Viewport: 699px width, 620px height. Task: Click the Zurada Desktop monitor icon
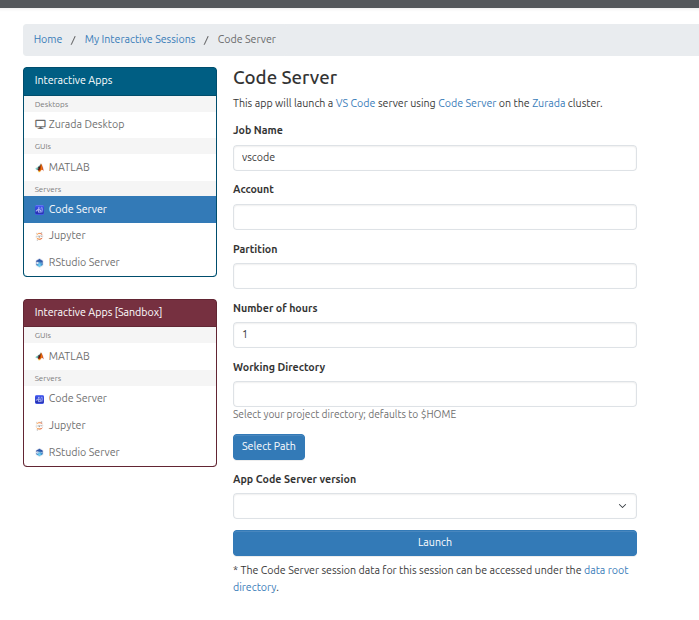coord(40,124)
